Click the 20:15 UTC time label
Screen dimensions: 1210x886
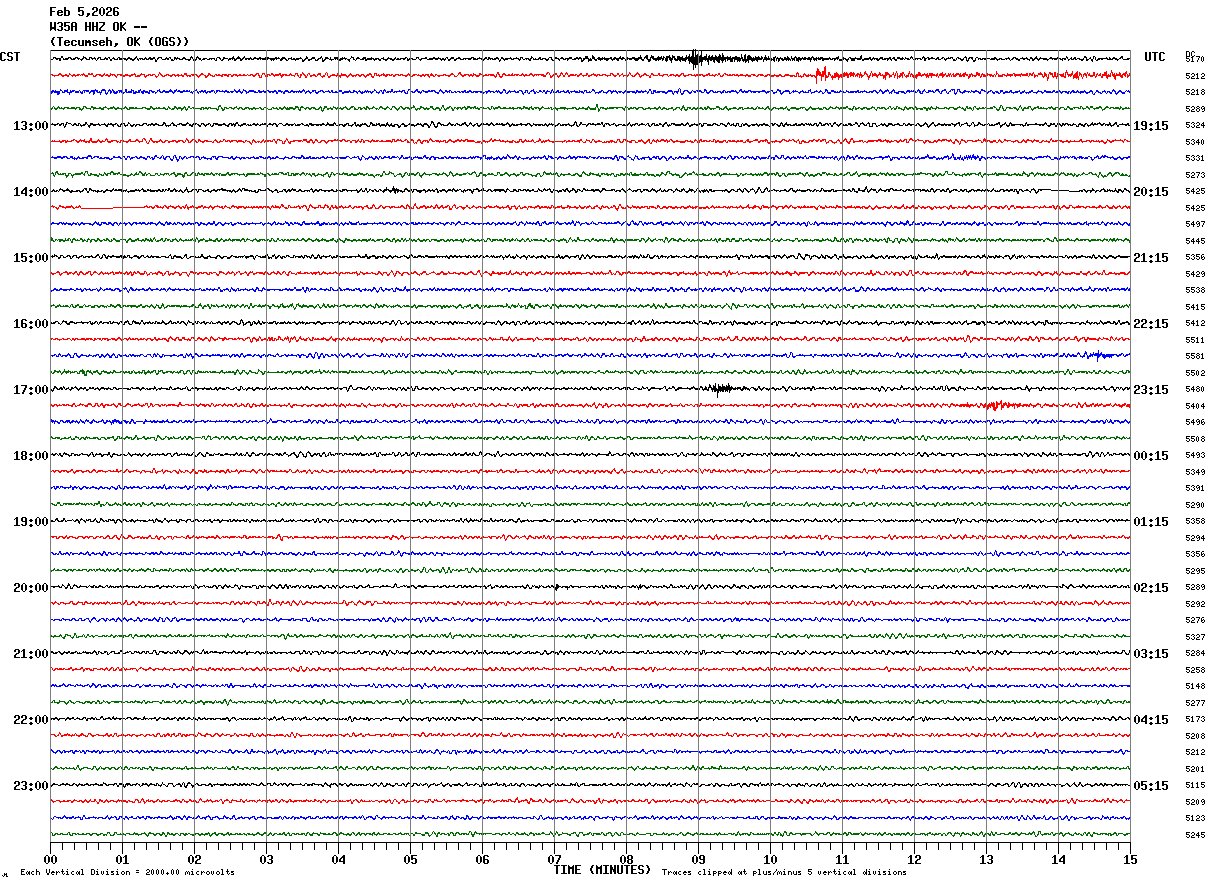click(1151, 192)
